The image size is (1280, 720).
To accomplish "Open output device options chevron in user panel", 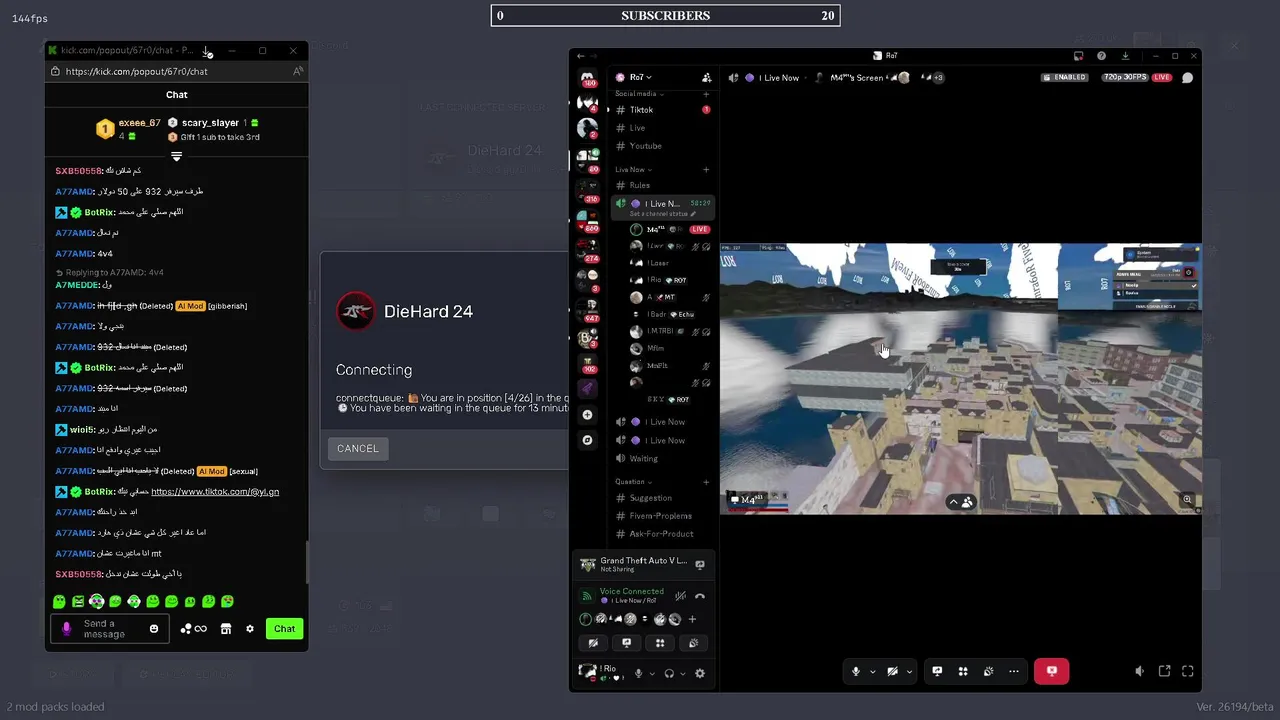I will pos(683,673).
